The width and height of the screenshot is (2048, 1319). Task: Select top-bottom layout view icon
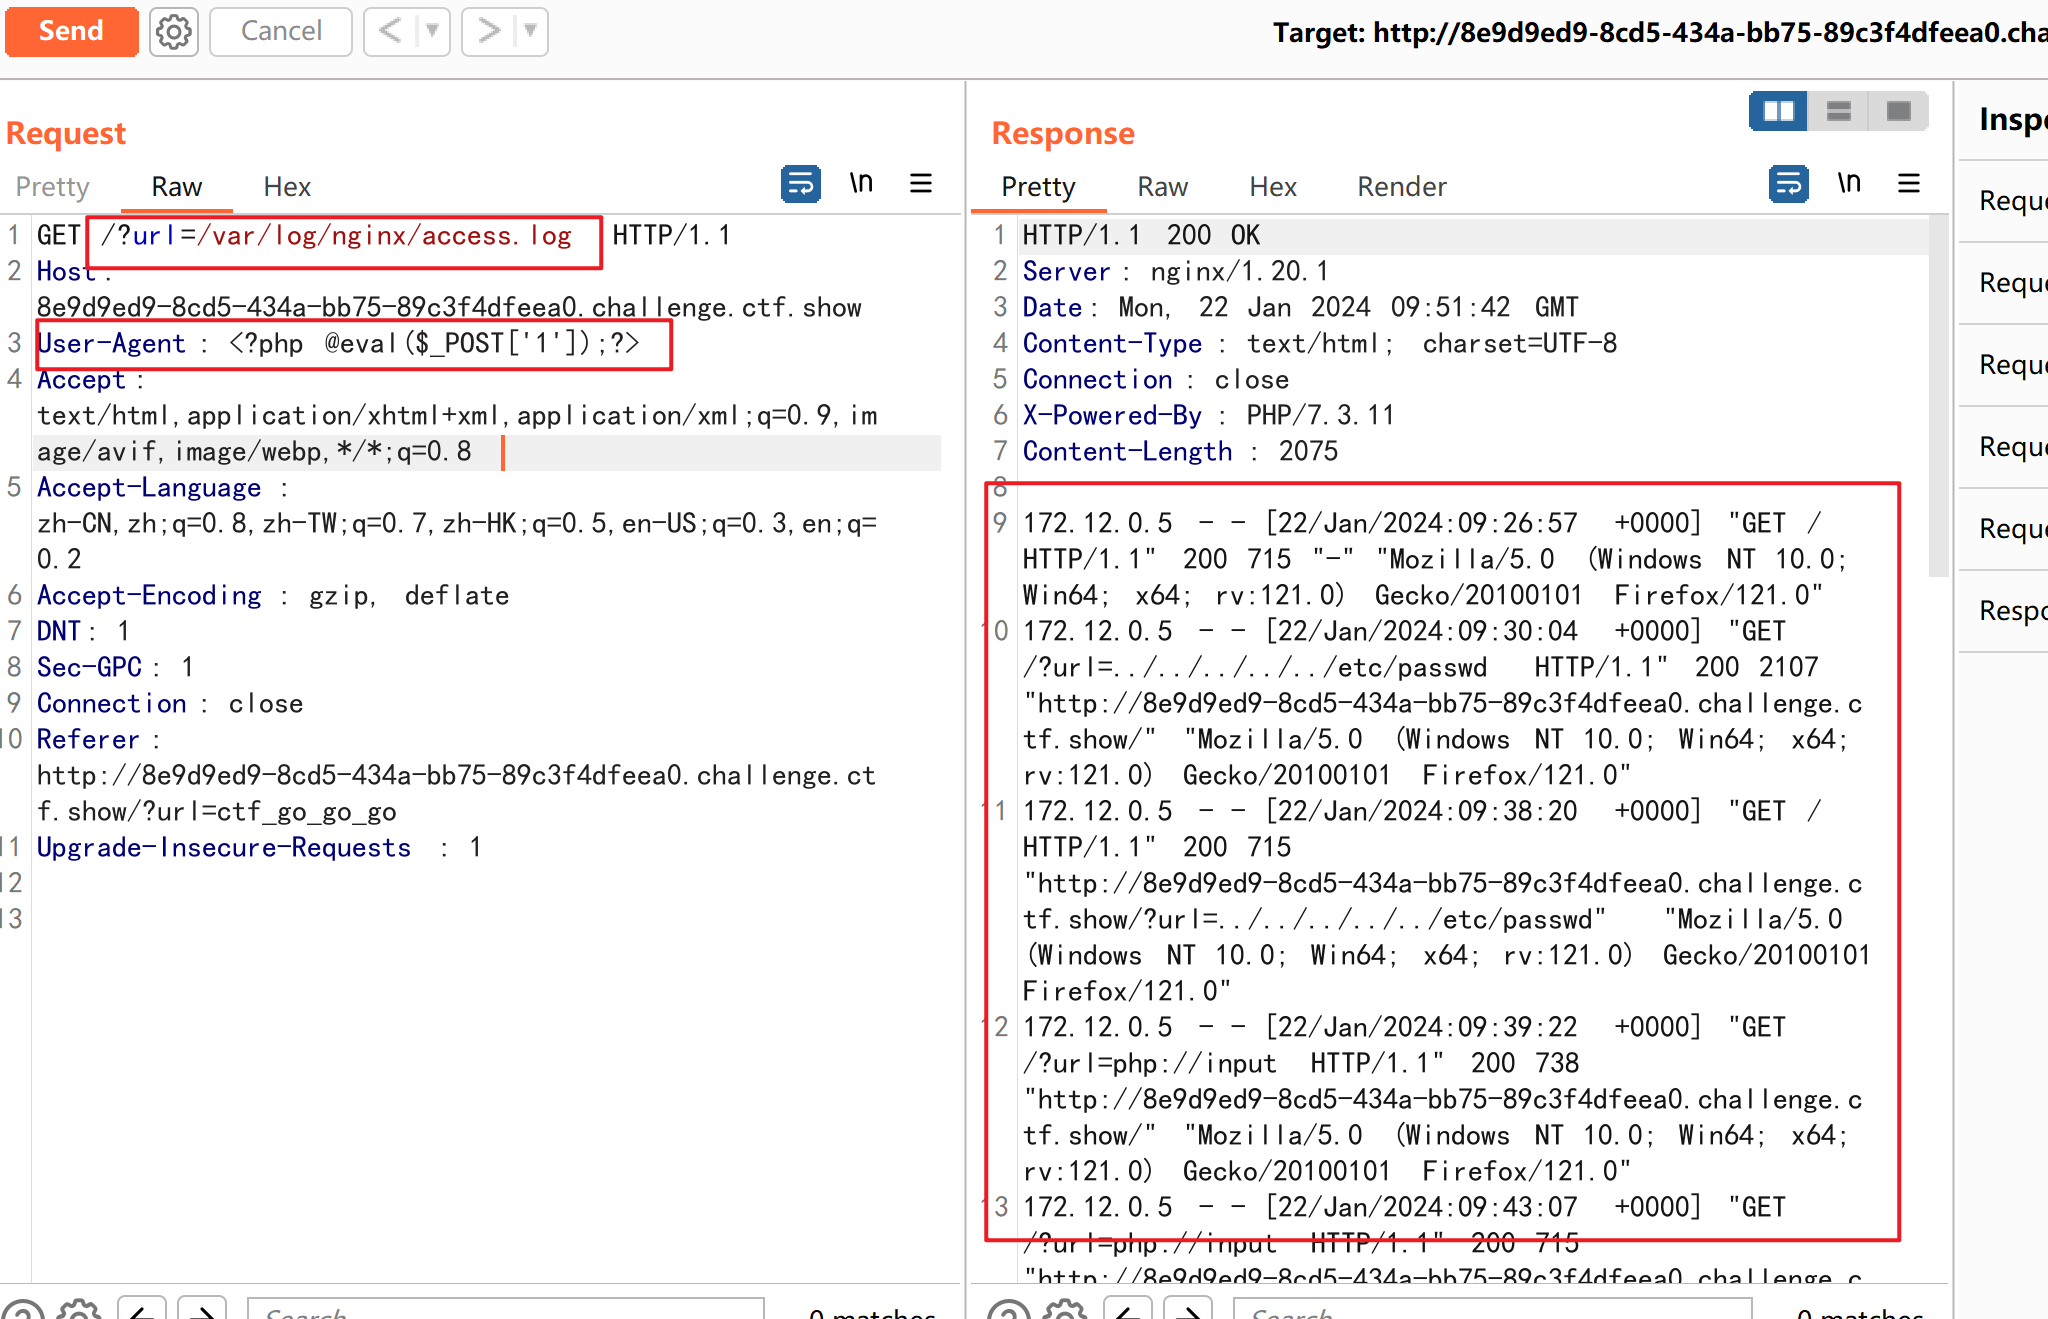(x=1838, y=111)
